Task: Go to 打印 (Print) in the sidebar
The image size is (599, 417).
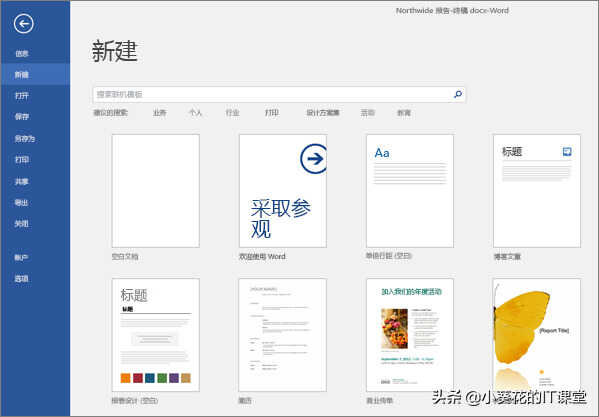Action: pos(22,159)
